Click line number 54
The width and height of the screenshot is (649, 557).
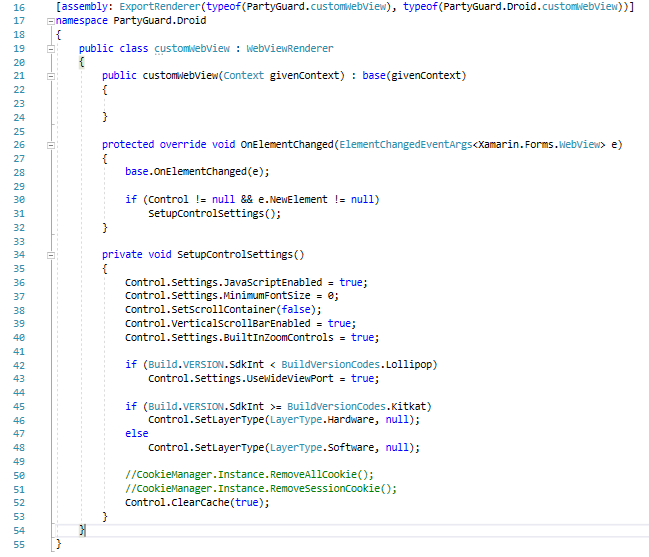[19, 531]
